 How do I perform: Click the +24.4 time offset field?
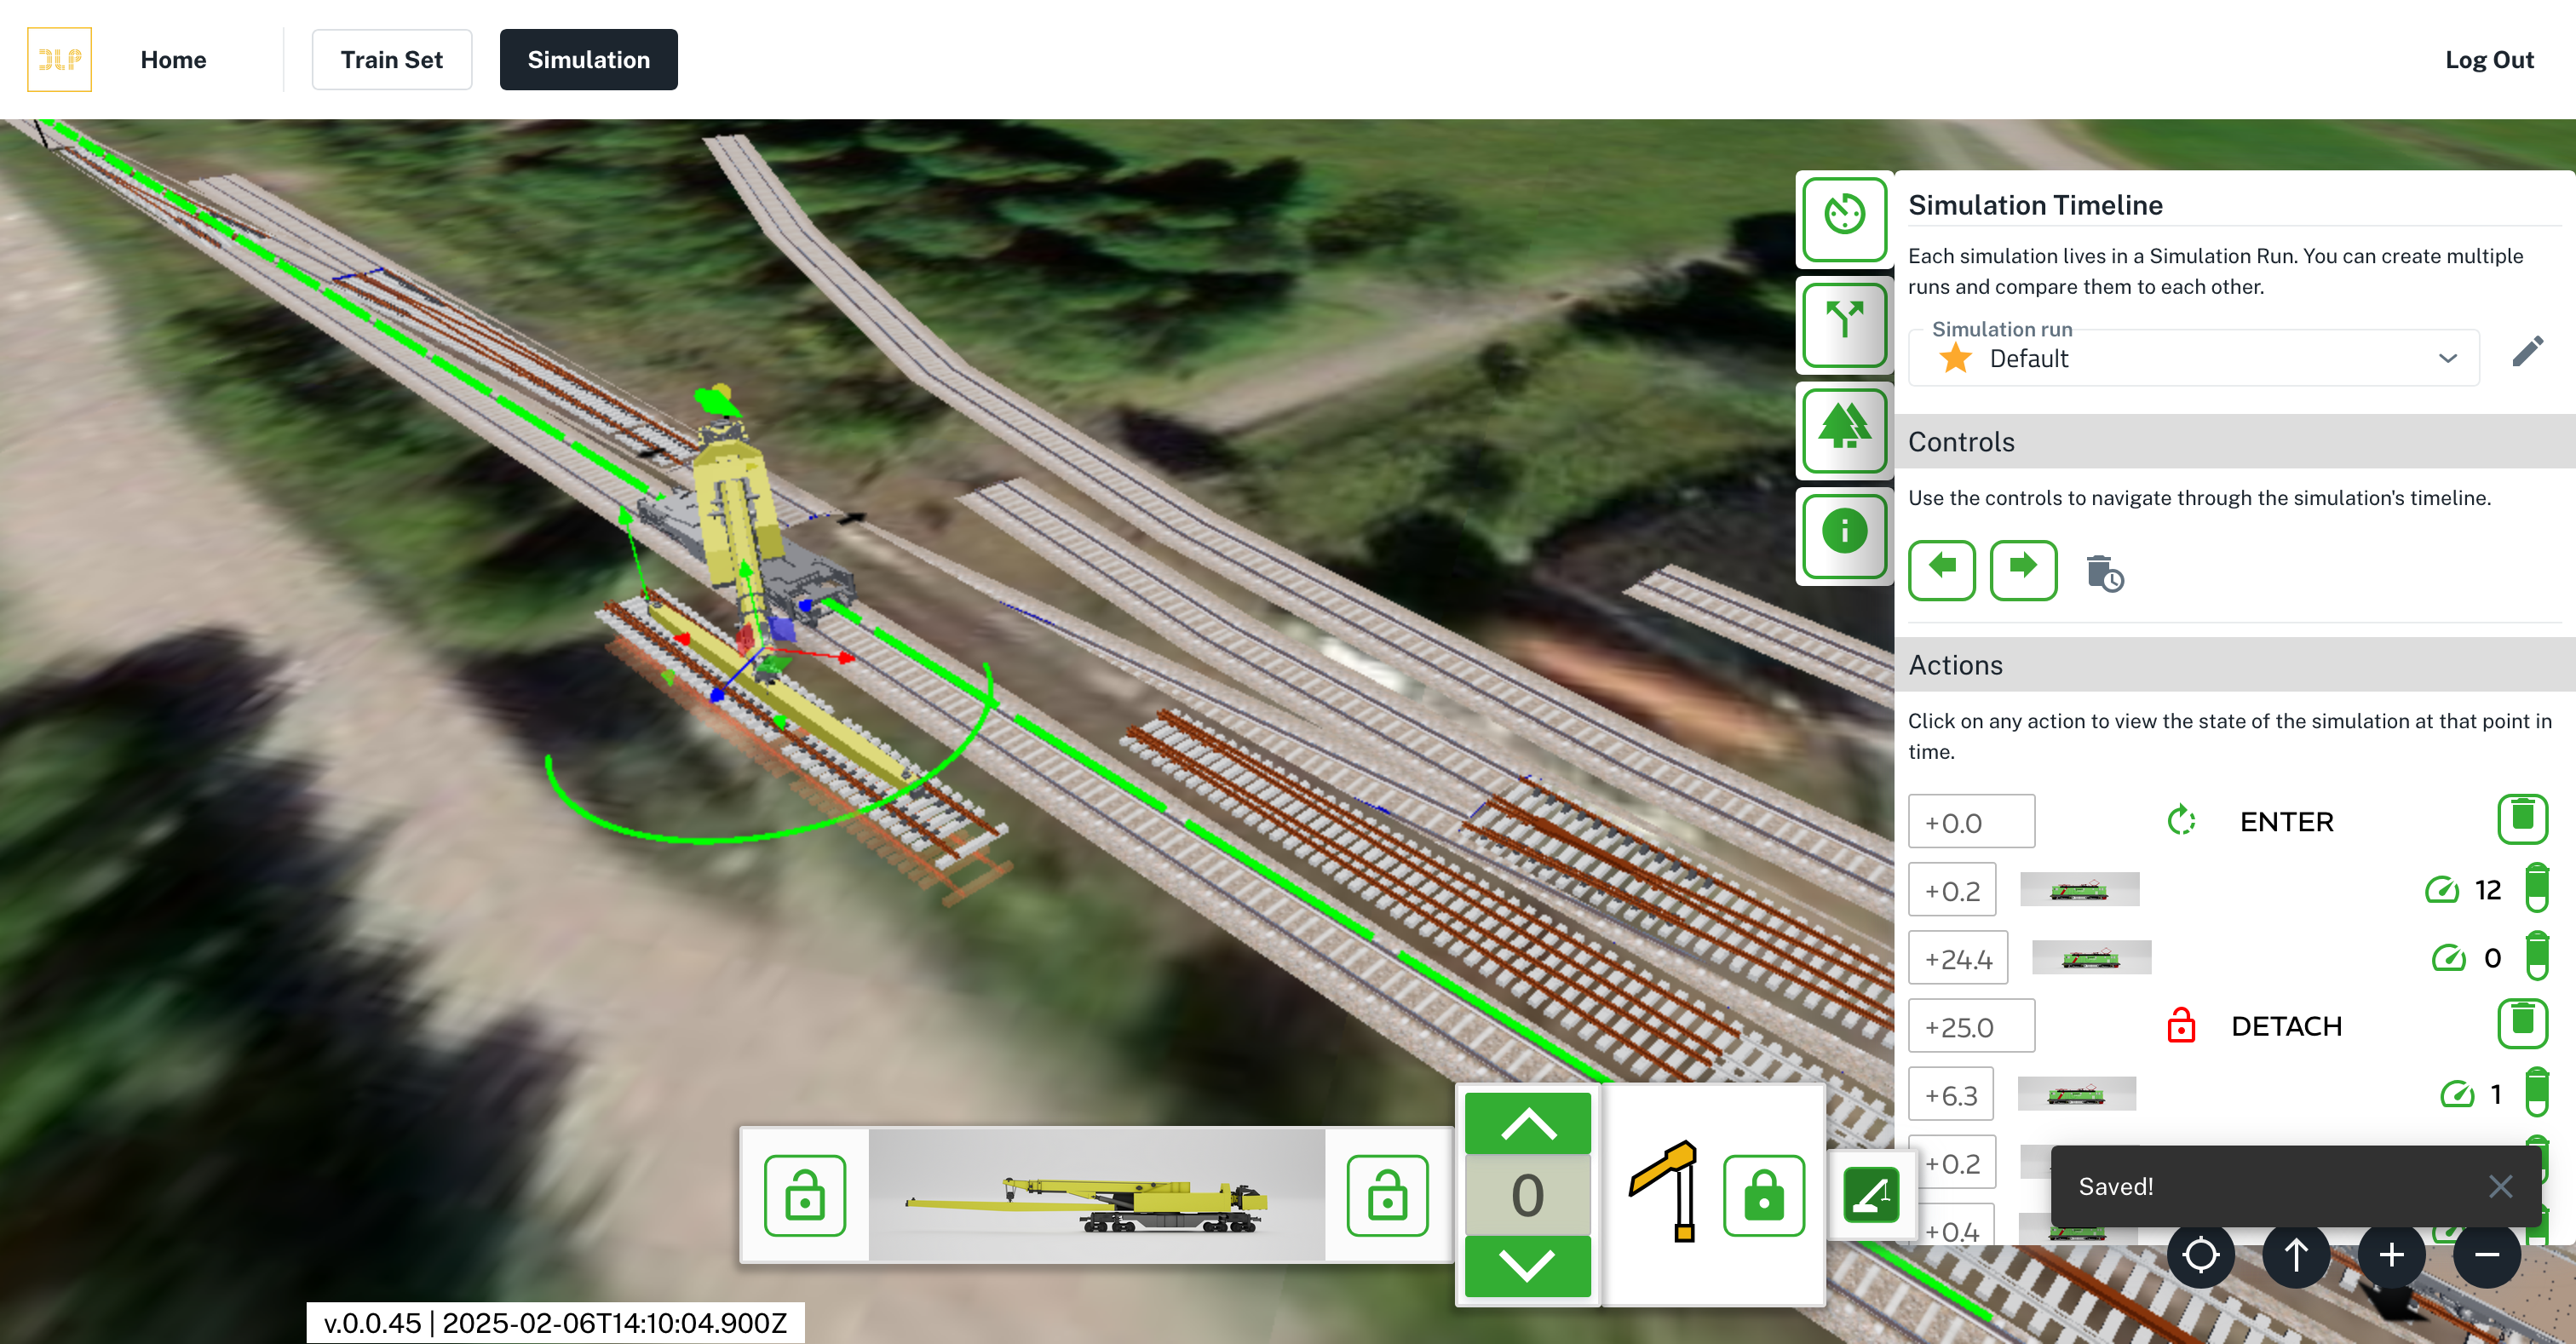pyautogui.click(x=1957, y=957)
